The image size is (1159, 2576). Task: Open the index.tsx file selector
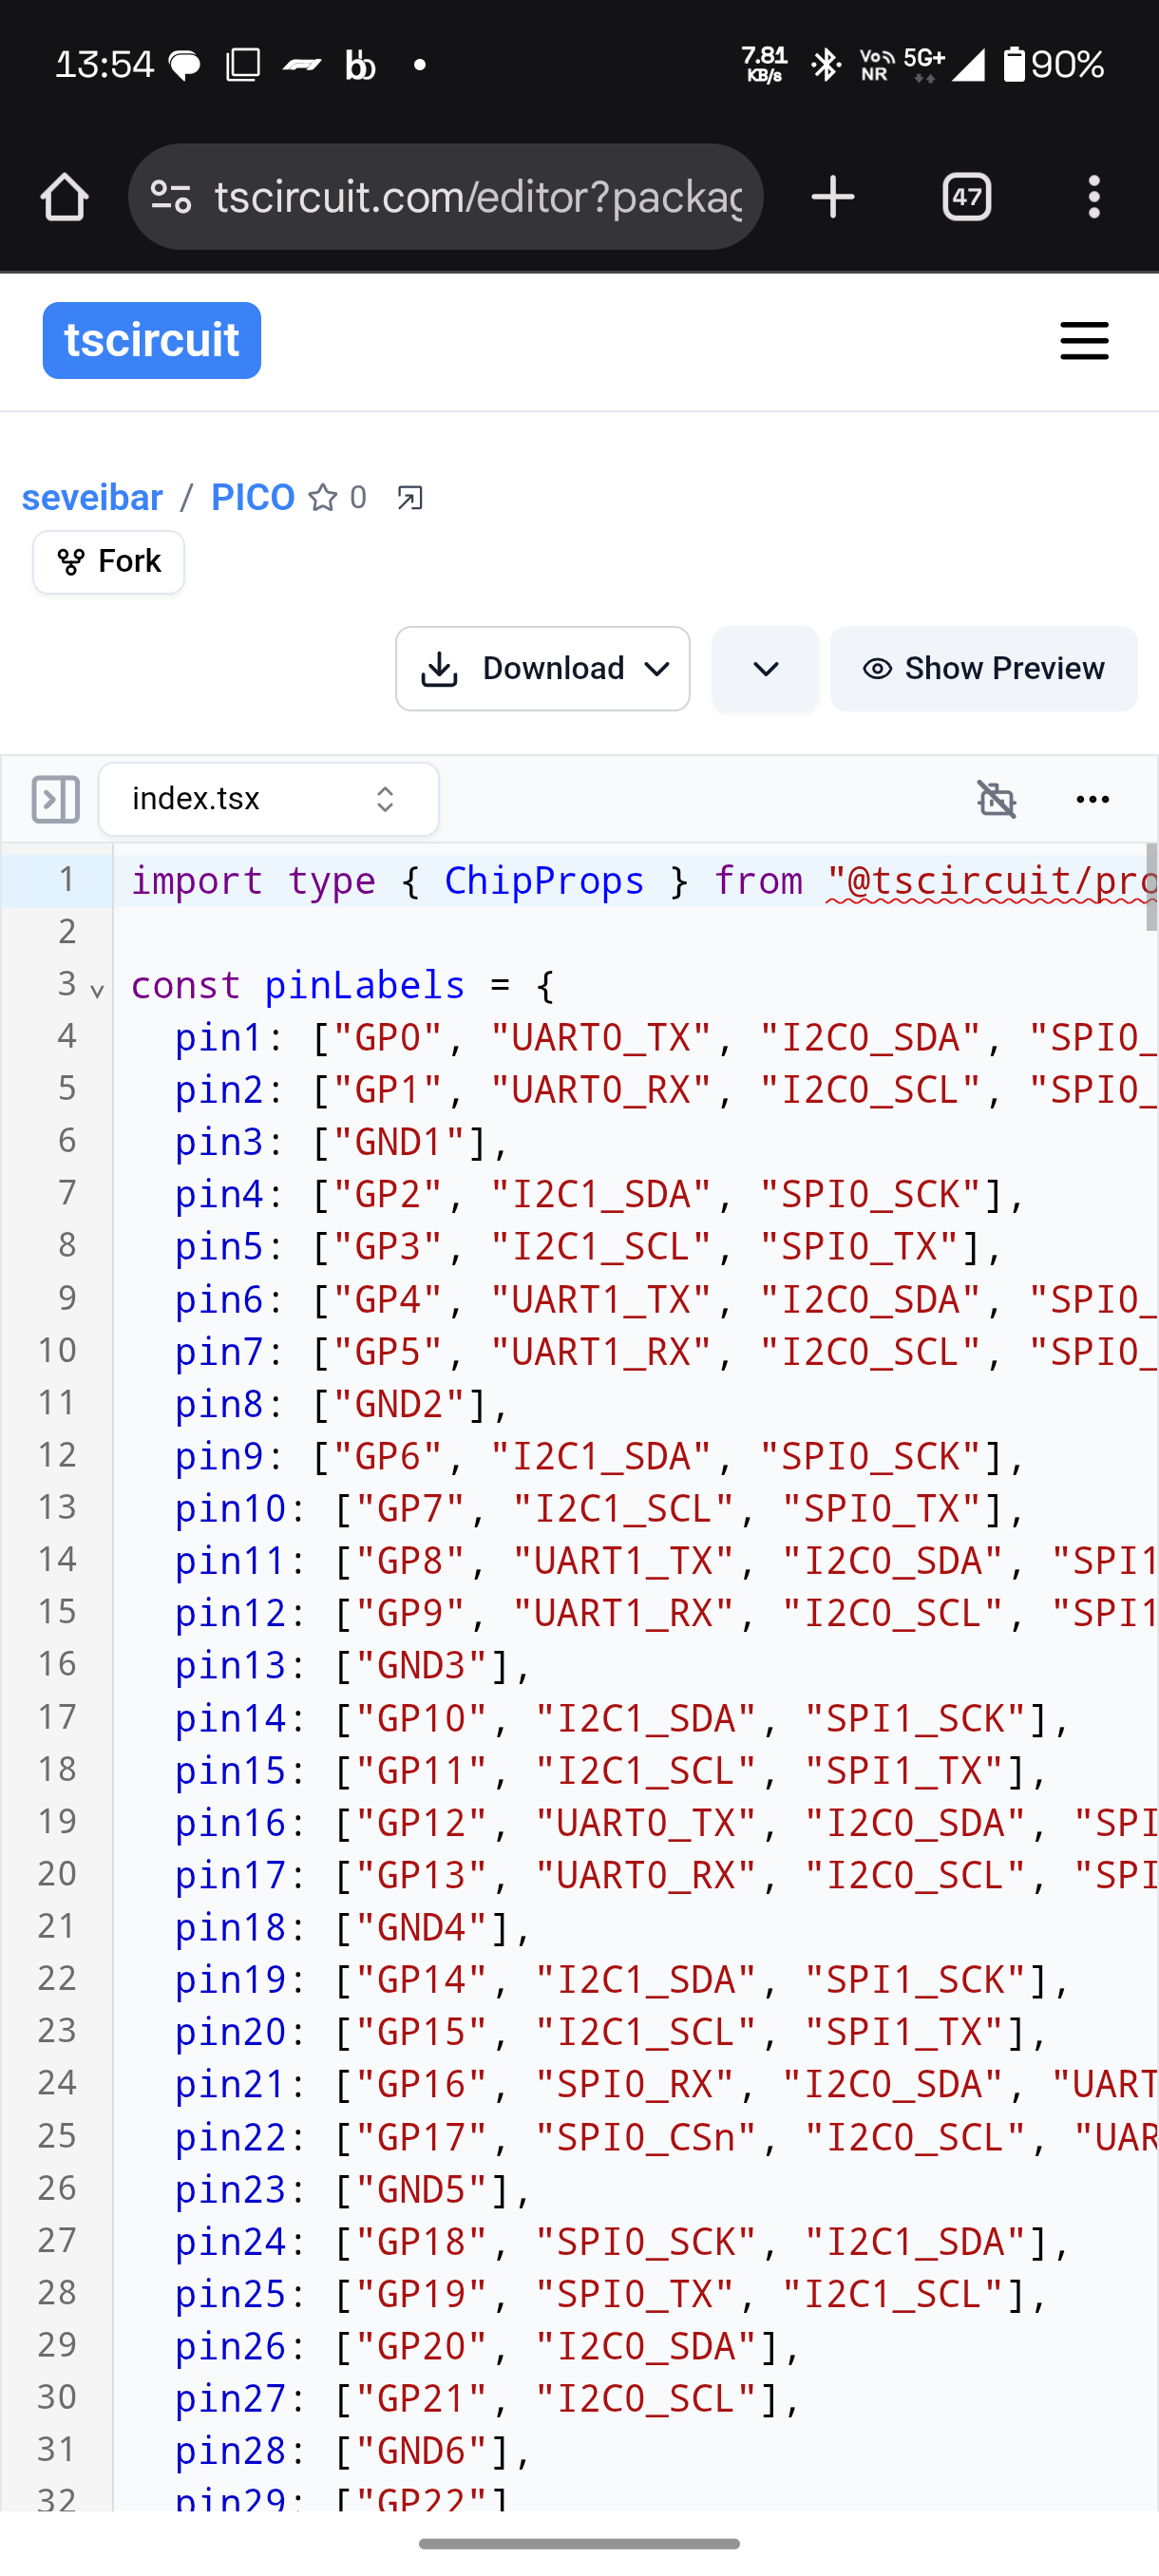coord(269,799)
